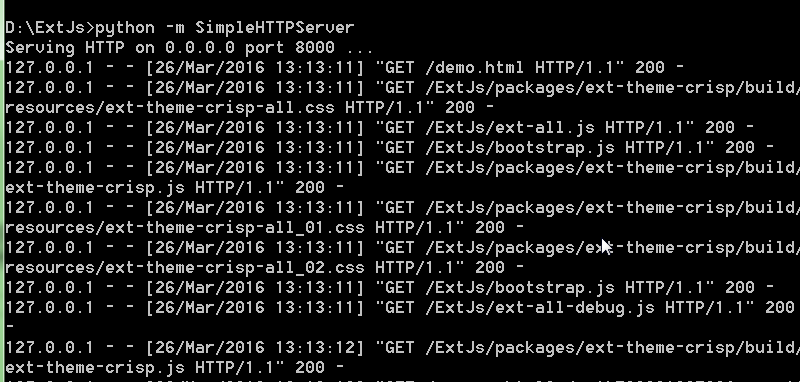Click ext-theme-crisp-all.css file name
The width and height of the screenshot is (800, 382).
[220, 108]
